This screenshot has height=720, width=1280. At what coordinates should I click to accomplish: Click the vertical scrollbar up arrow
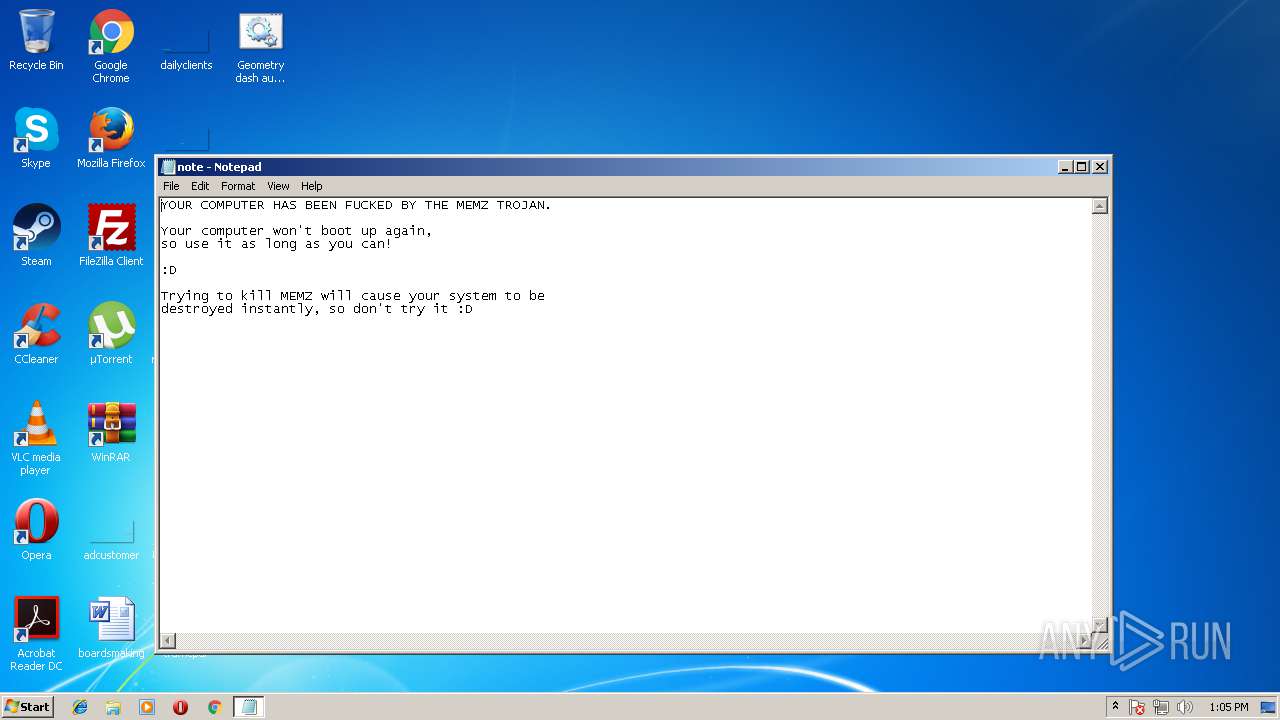(1099, 206)
